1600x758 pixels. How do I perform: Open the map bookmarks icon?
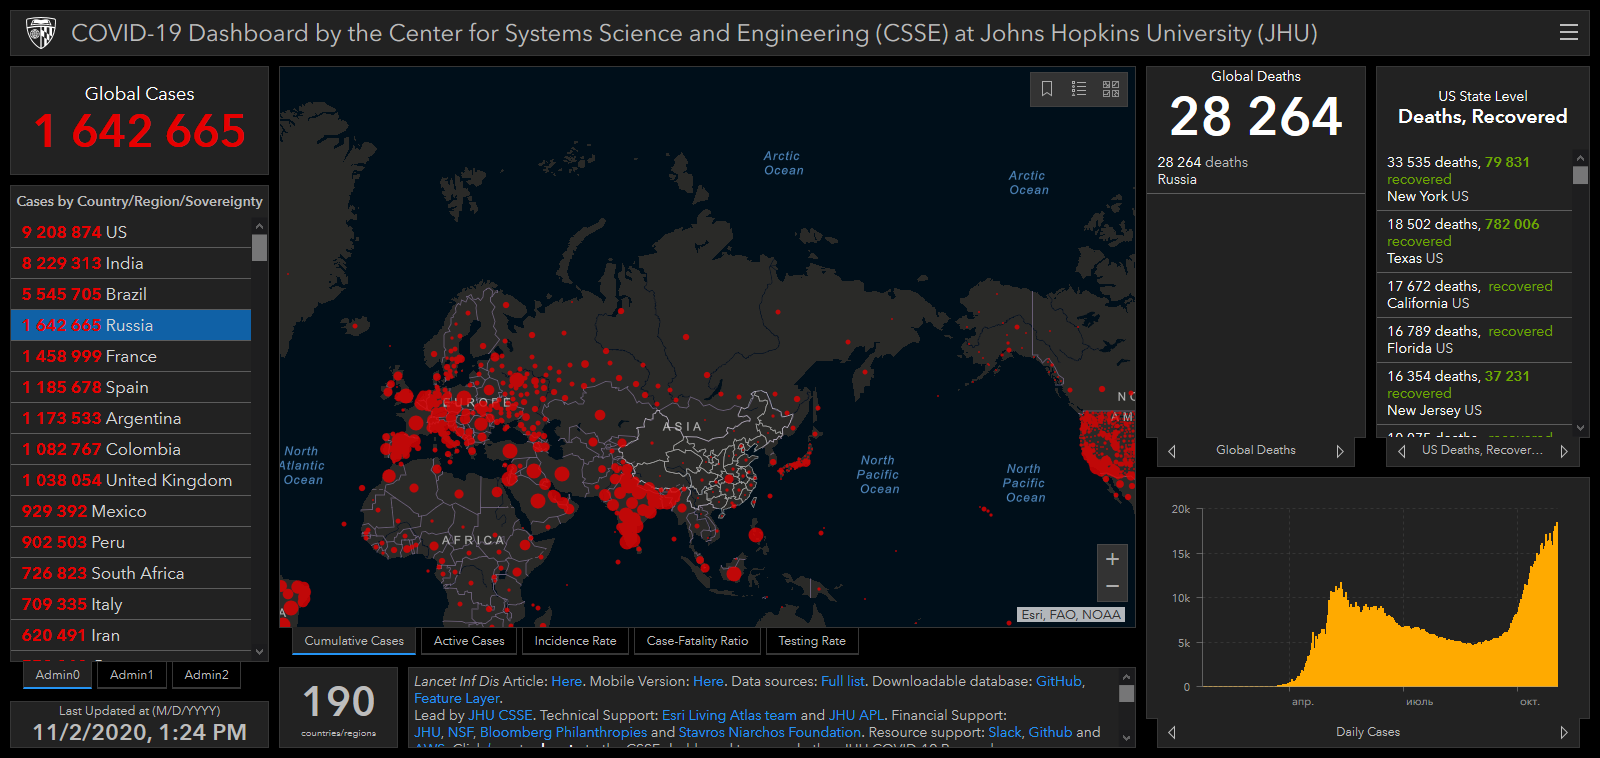tap(1047, 89)
